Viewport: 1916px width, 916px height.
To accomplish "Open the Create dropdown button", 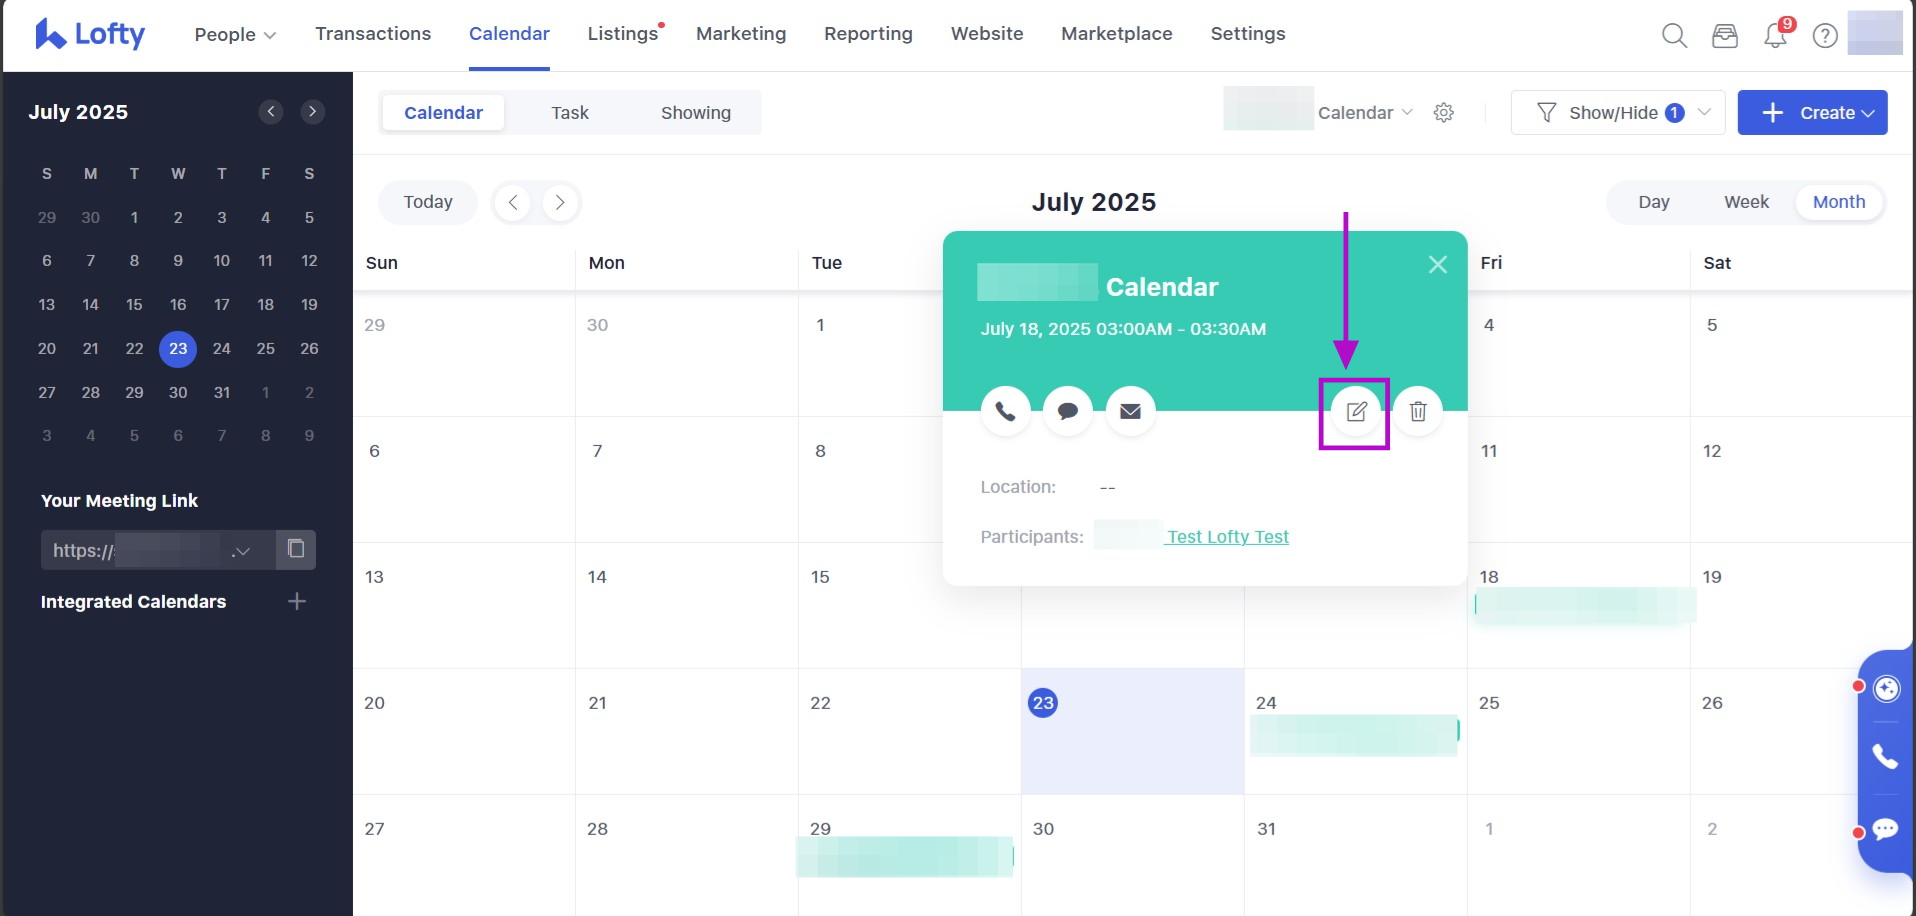I will (1812, 113).
